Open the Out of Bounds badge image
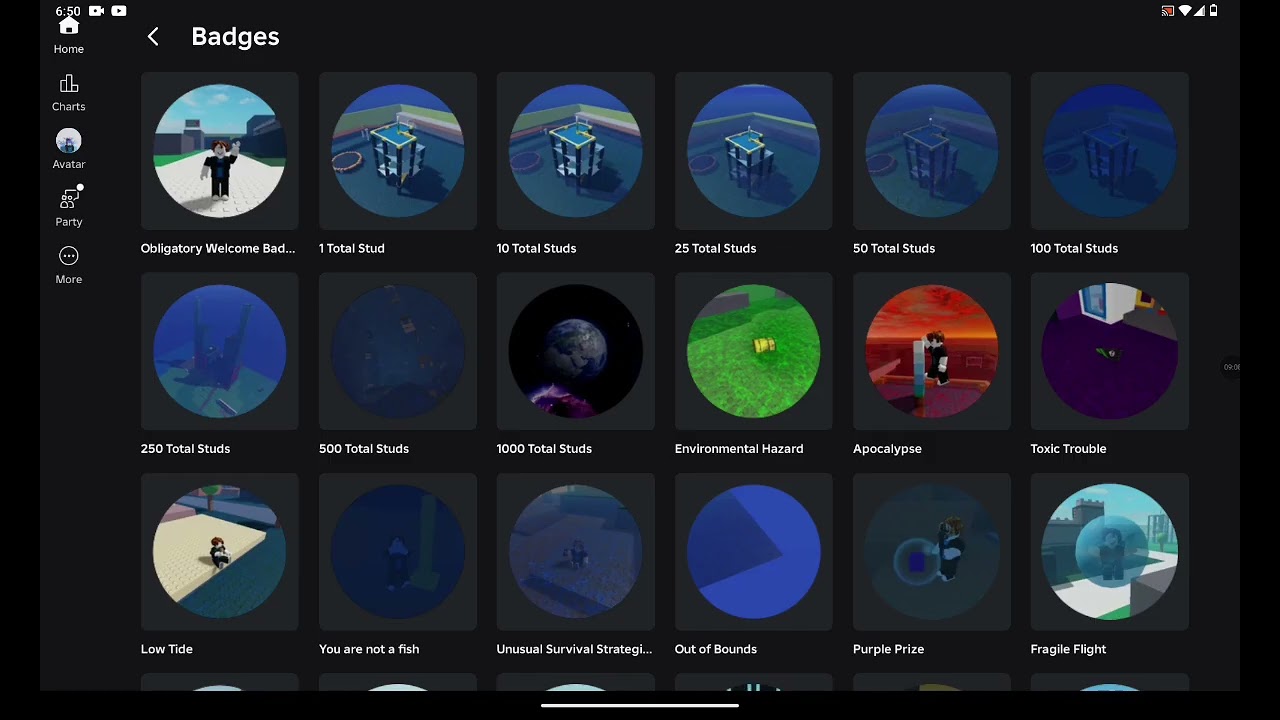The height and width of the screenshot is (720, 1280). click(x=754, y=552)
